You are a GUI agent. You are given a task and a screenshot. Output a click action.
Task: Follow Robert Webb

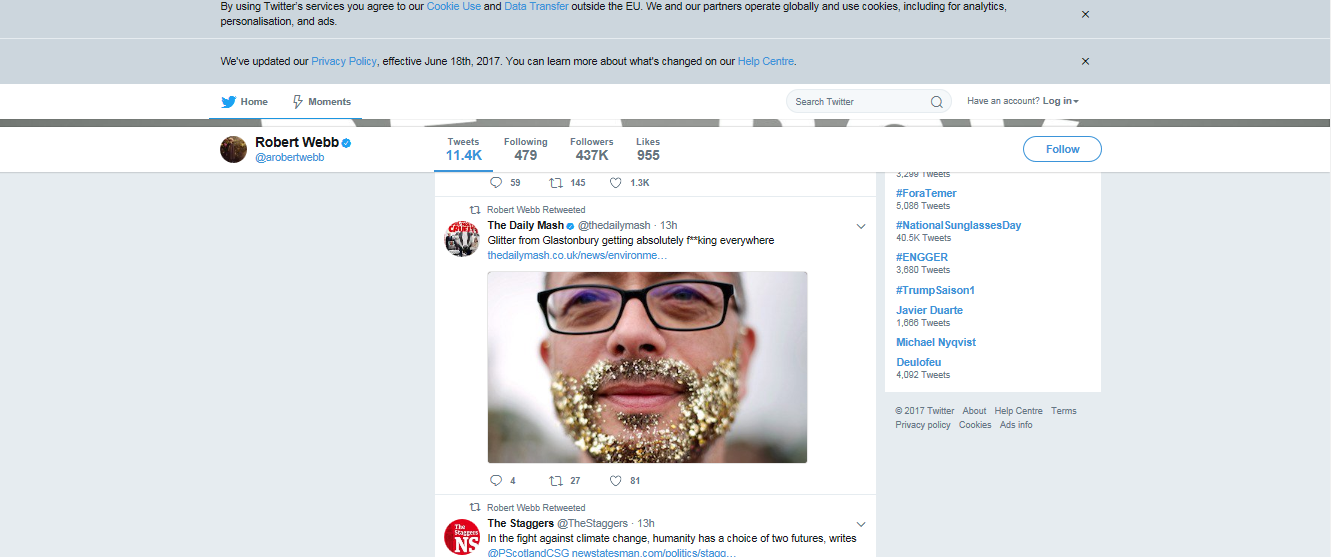(x=1062, y=149)
